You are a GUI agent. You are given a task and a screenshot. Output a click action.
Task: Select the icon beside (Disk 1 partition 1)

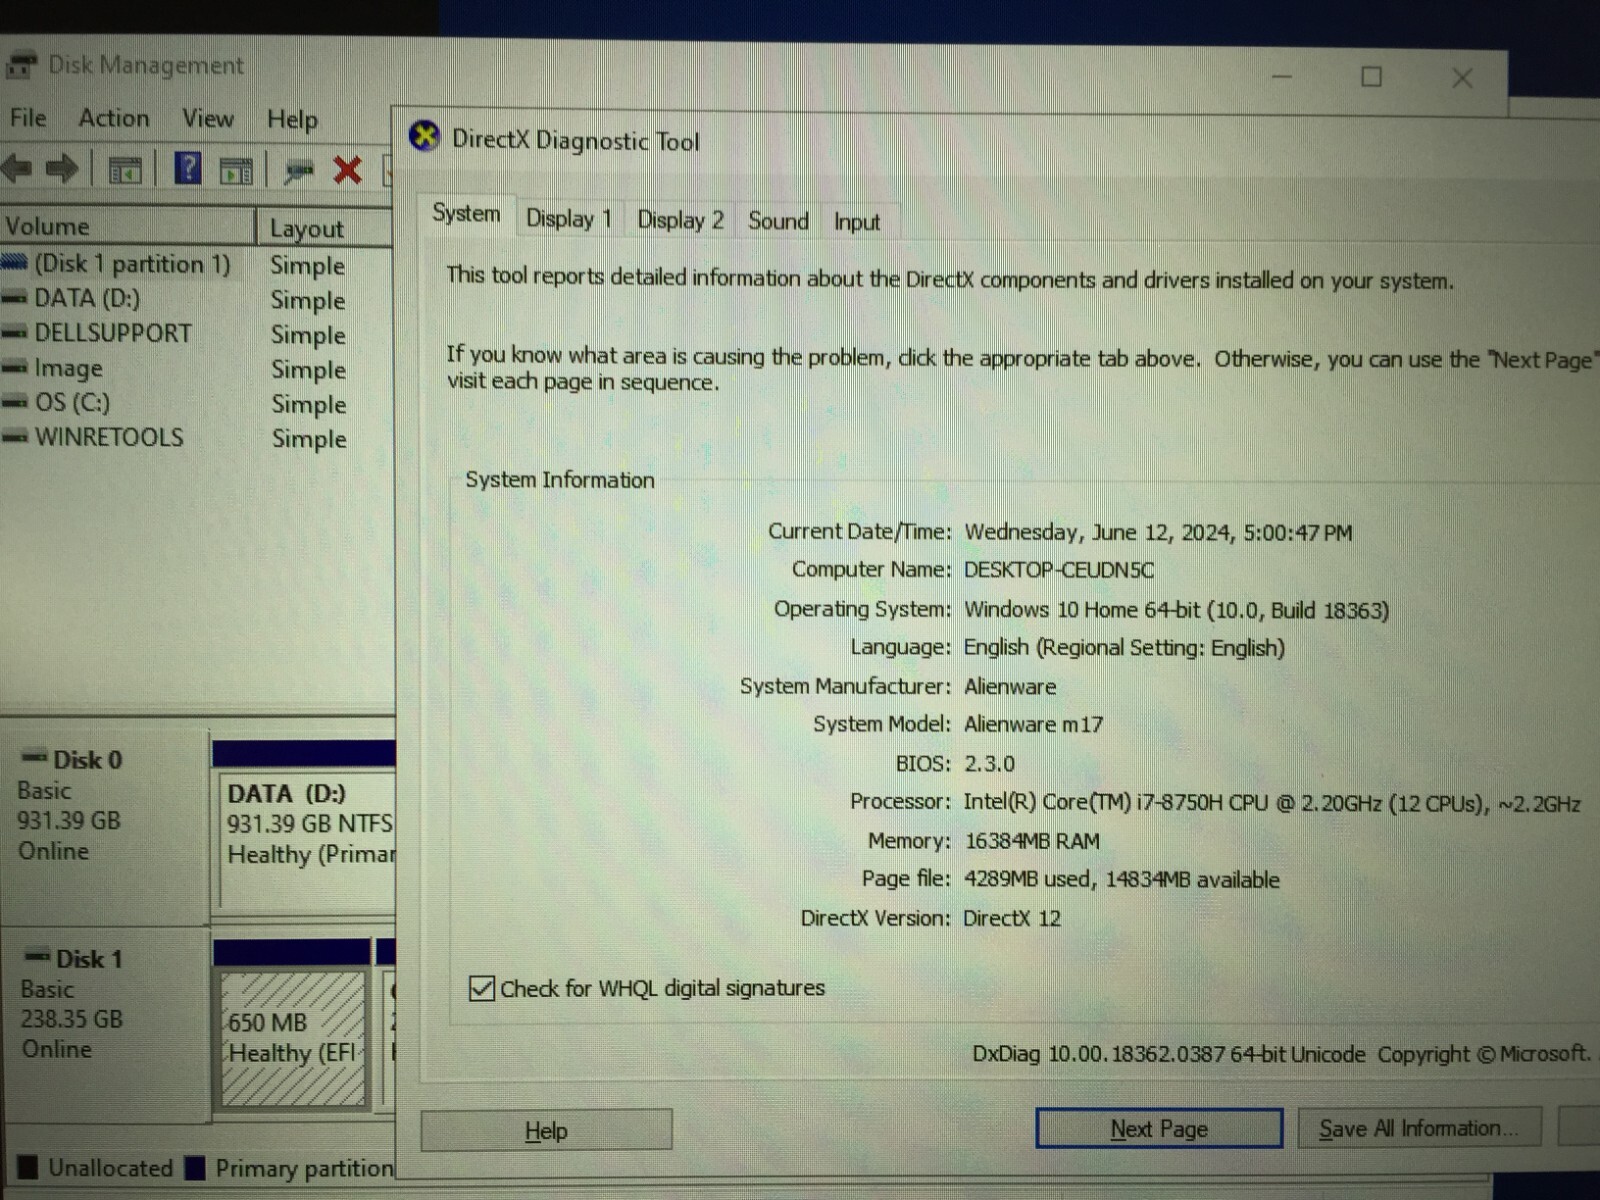point(14,263)
